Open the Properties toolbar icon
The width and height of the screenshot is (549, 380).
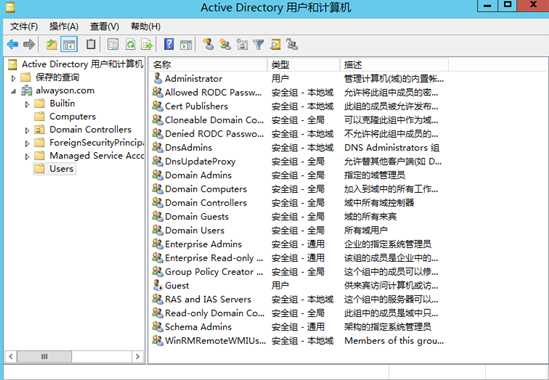pyautogui.click(x=113, y=44)
